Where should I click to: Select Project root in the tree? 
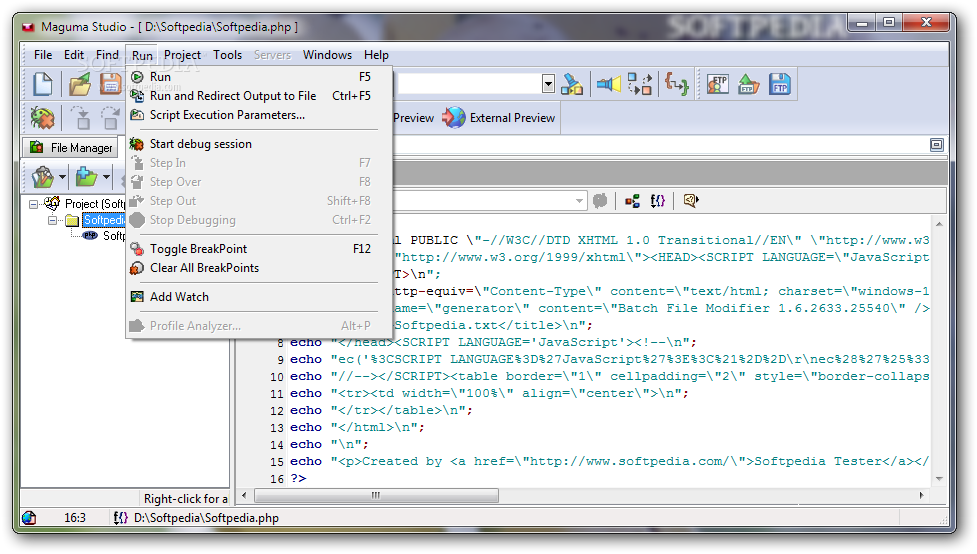95,204
